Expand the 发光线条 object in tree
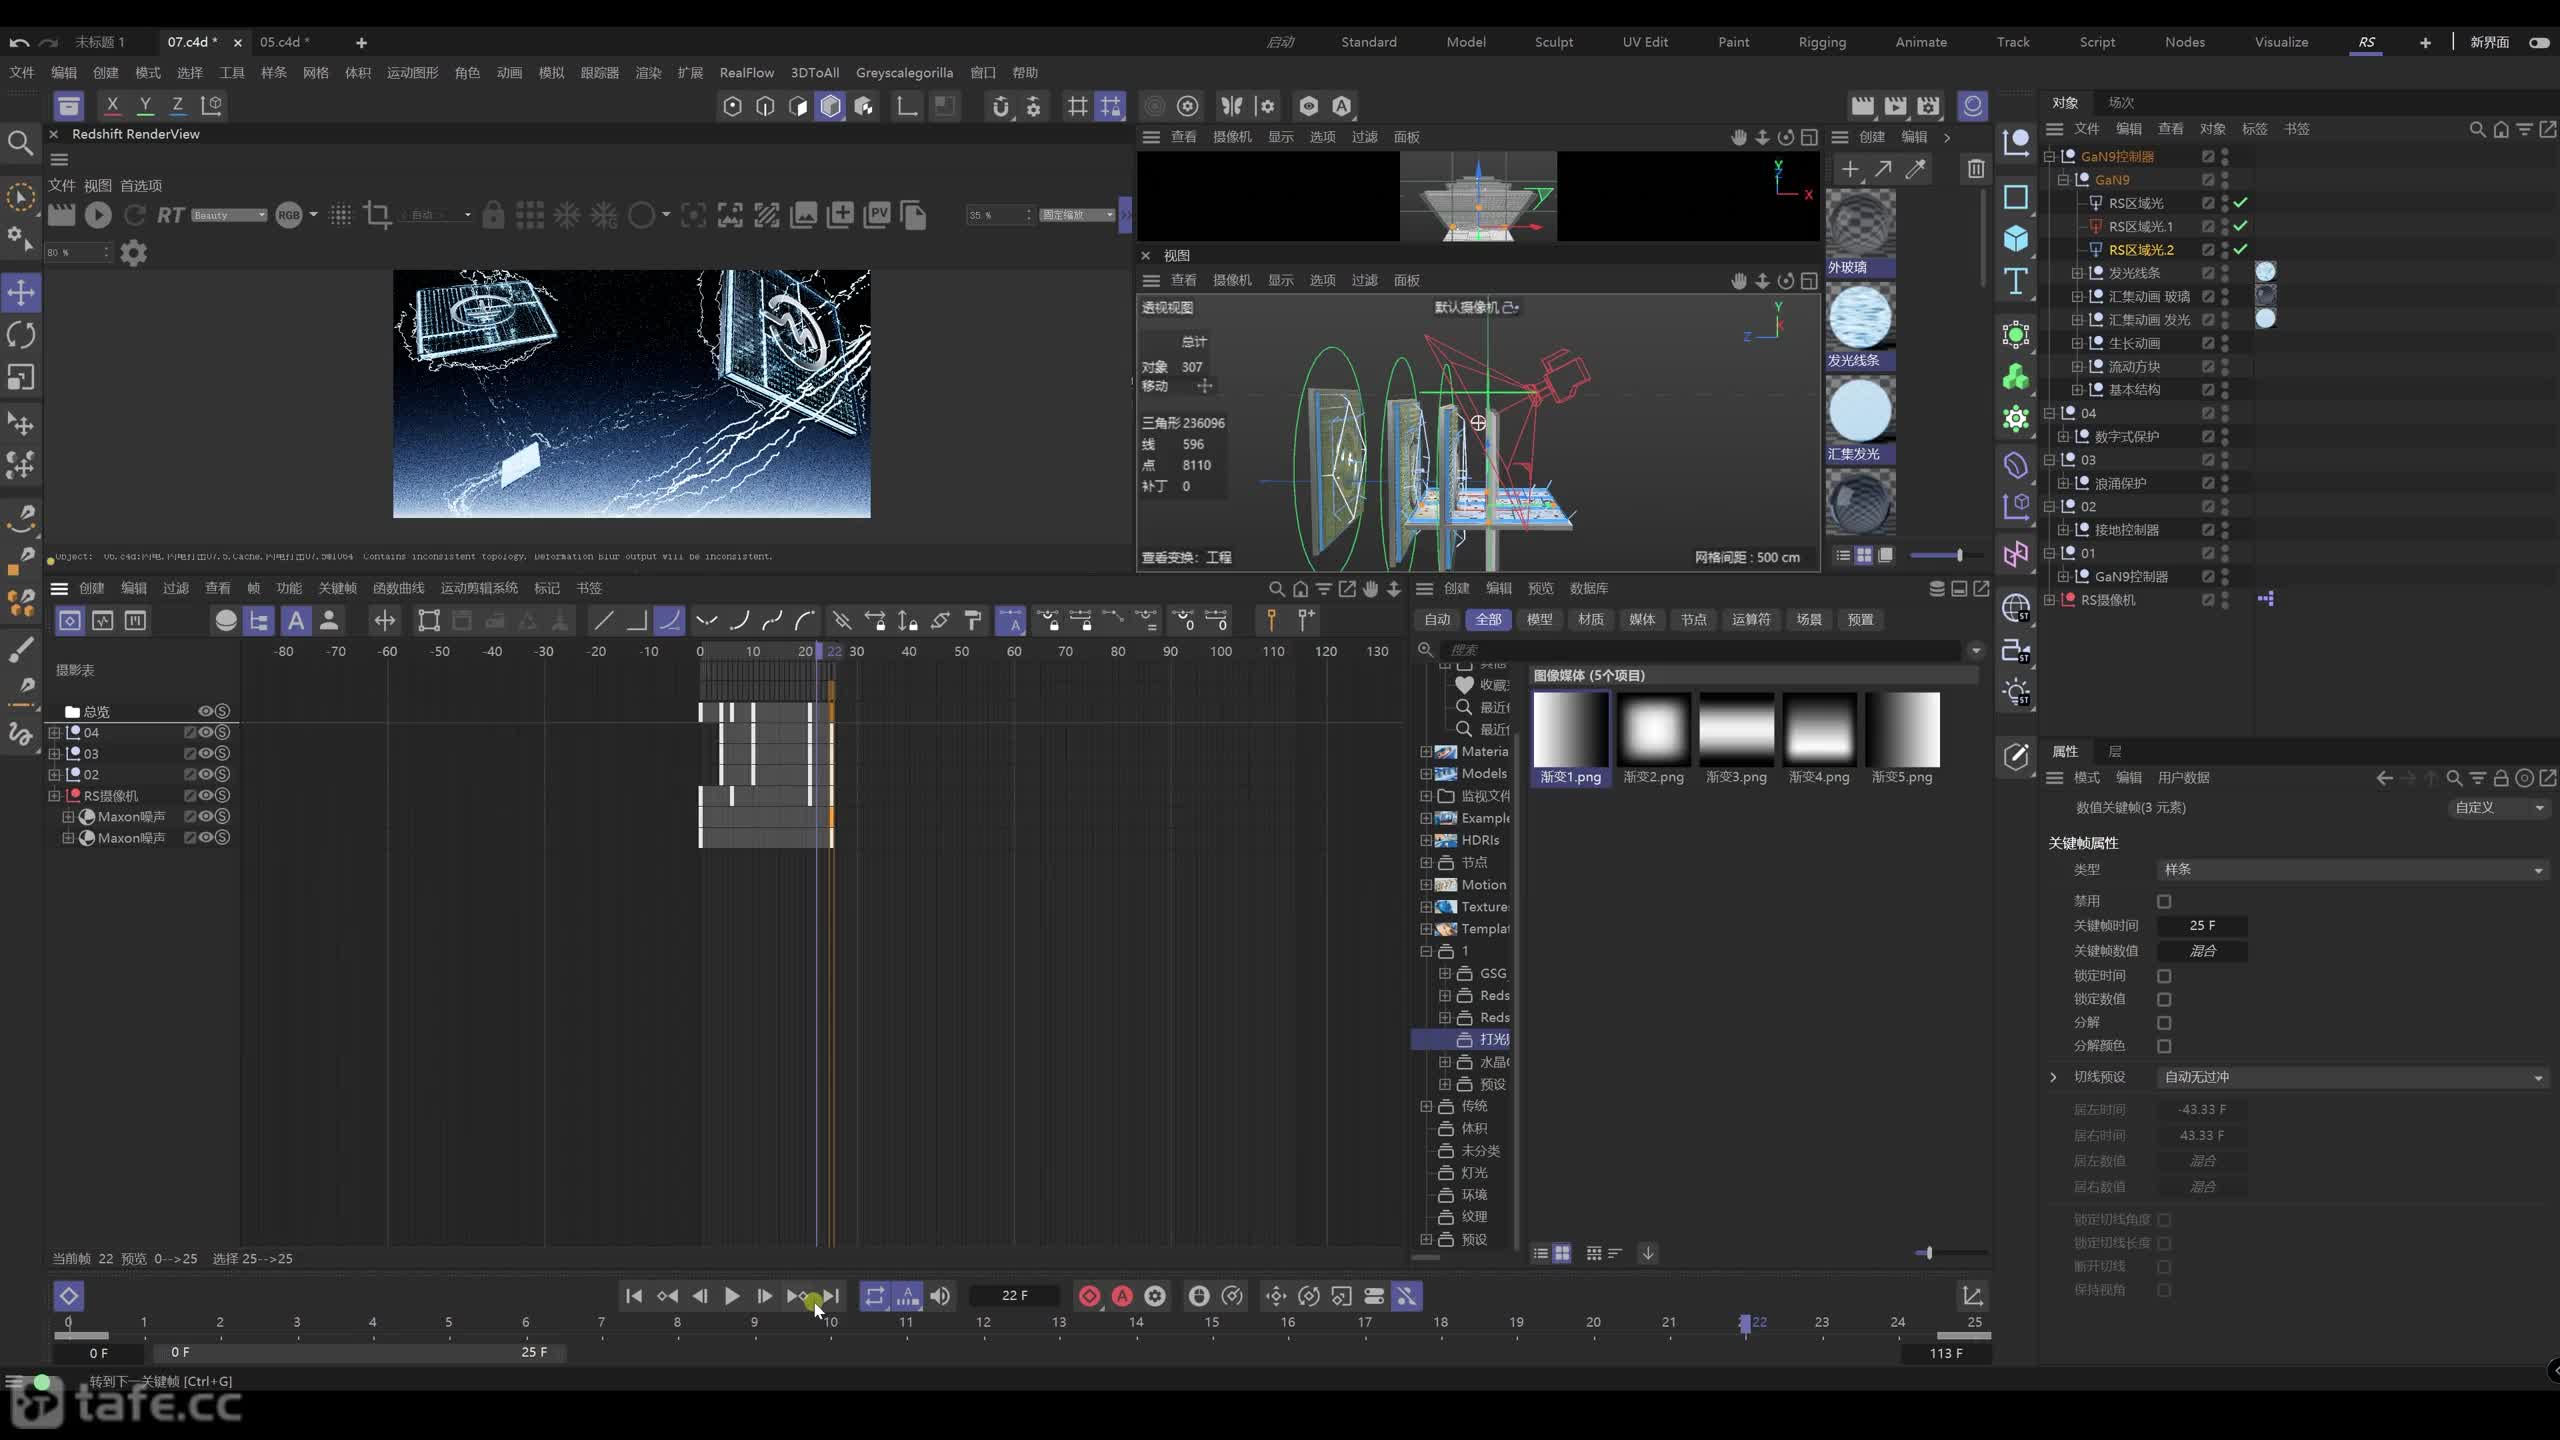Image resolution: width=2560 pixels, height=1440 pixels. (x=2077, y=273)
